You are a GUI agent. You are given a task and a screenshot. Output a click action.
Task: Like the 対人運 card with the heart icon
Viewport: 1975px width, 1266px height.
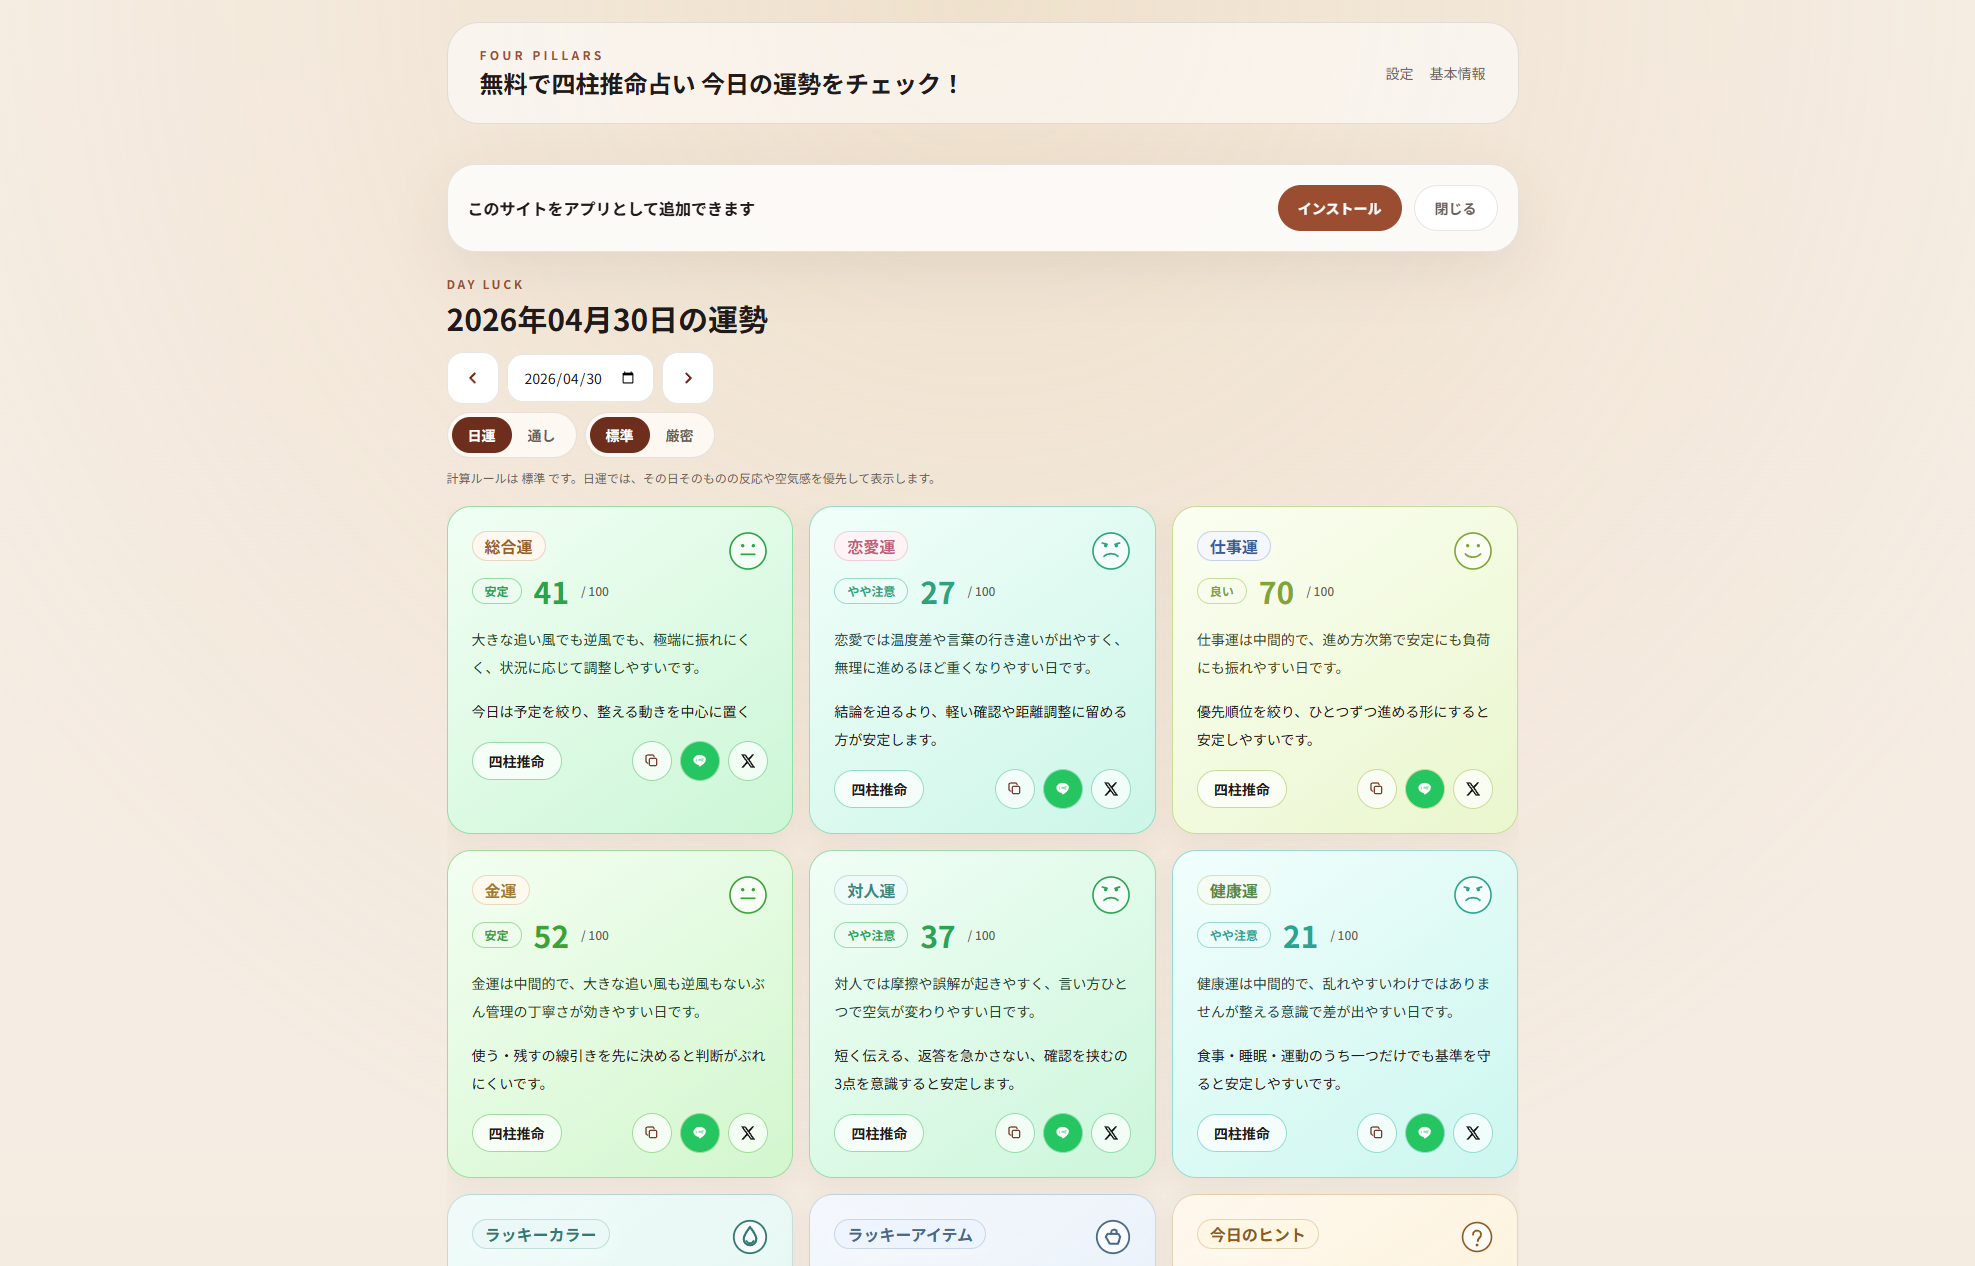pyautogui.click(x=1062, y=1133)
